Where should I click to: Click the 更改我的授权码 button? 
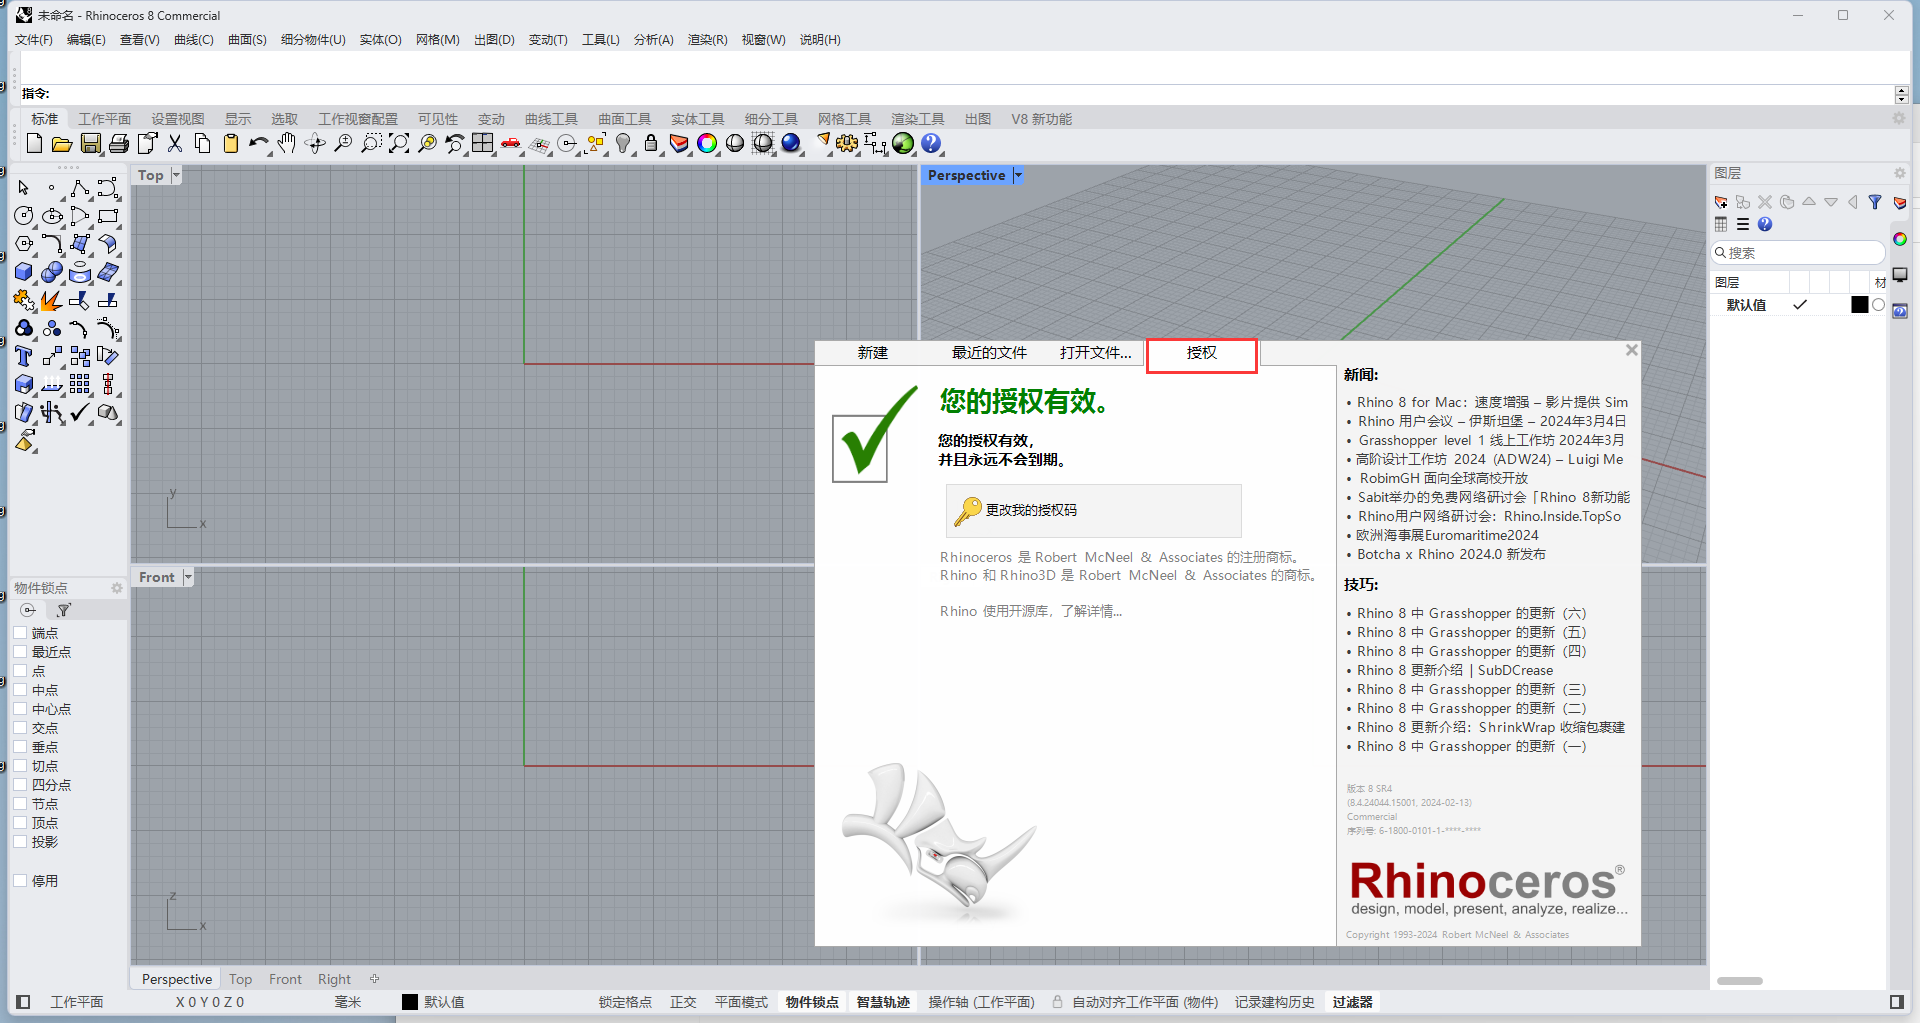click(1094, 511)
